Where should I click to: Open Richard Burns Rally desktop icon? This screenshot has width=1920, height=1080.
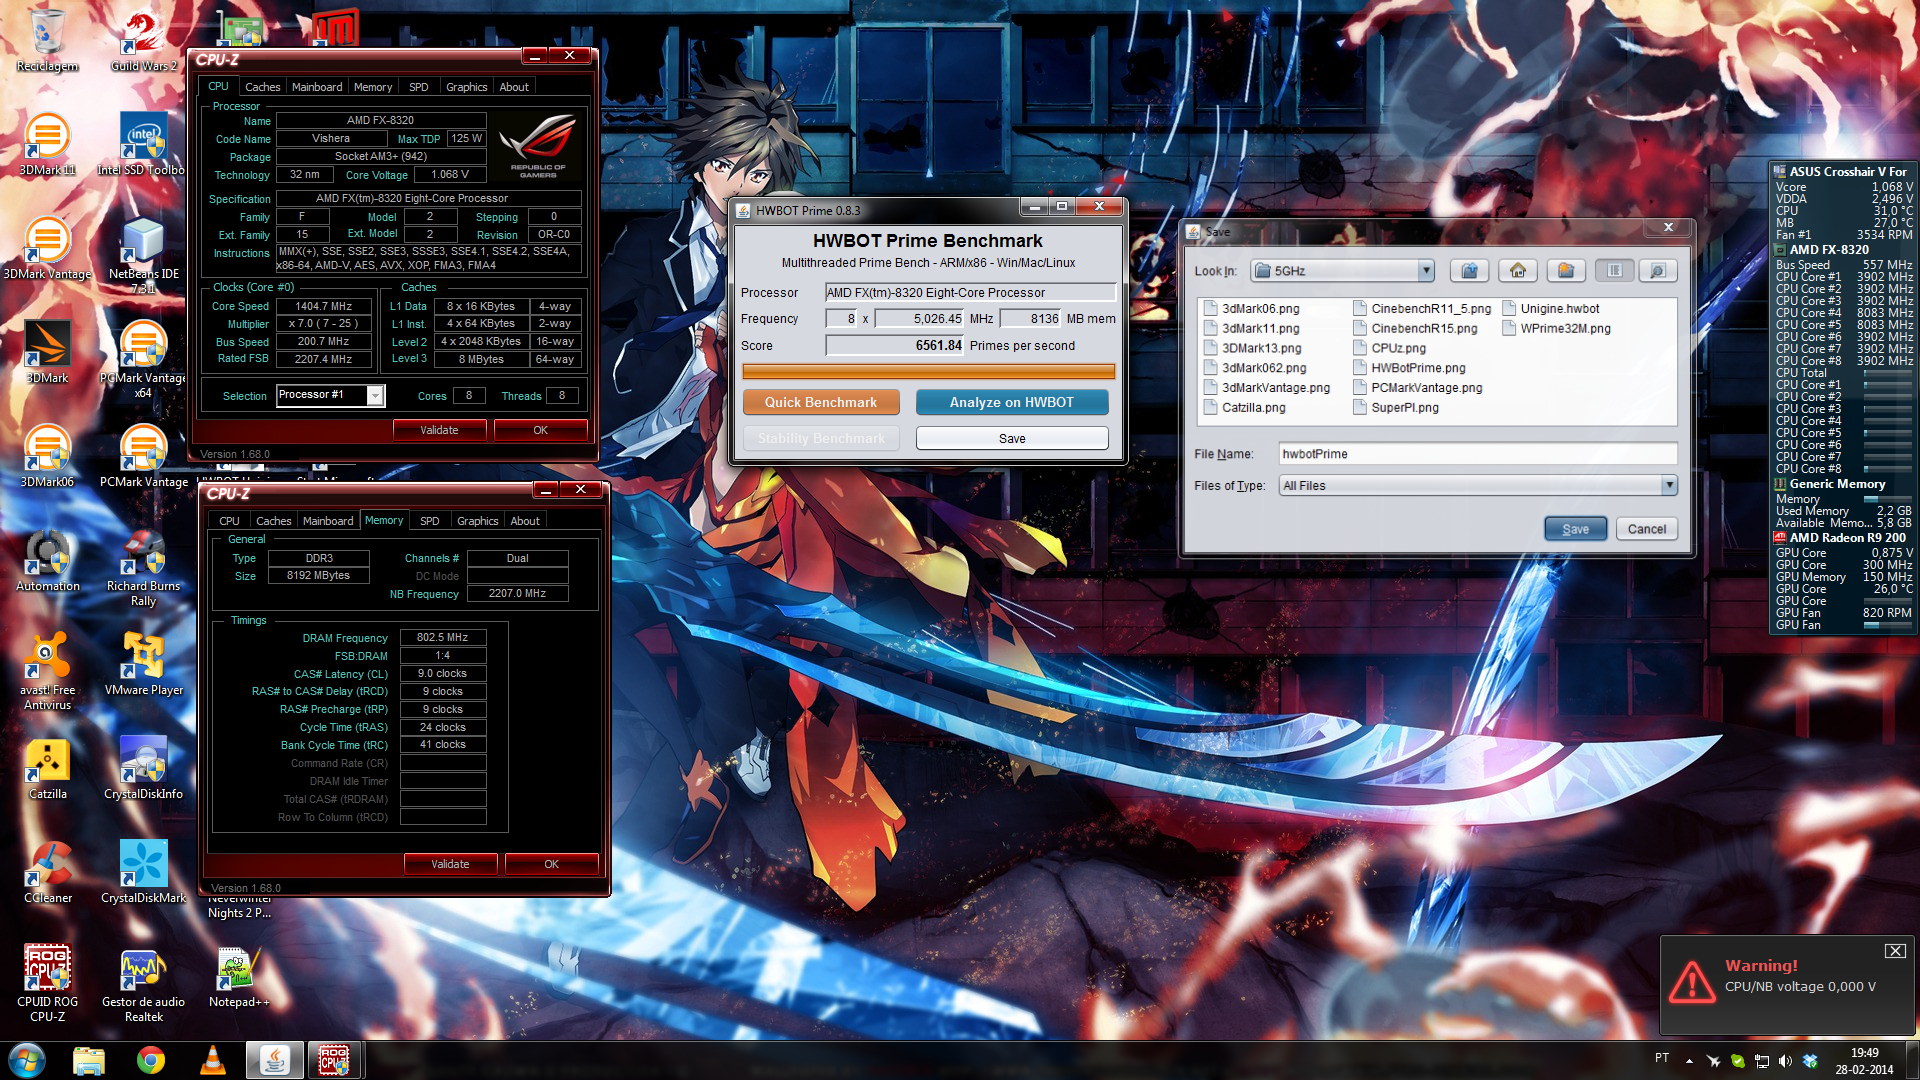click(143, 568)
